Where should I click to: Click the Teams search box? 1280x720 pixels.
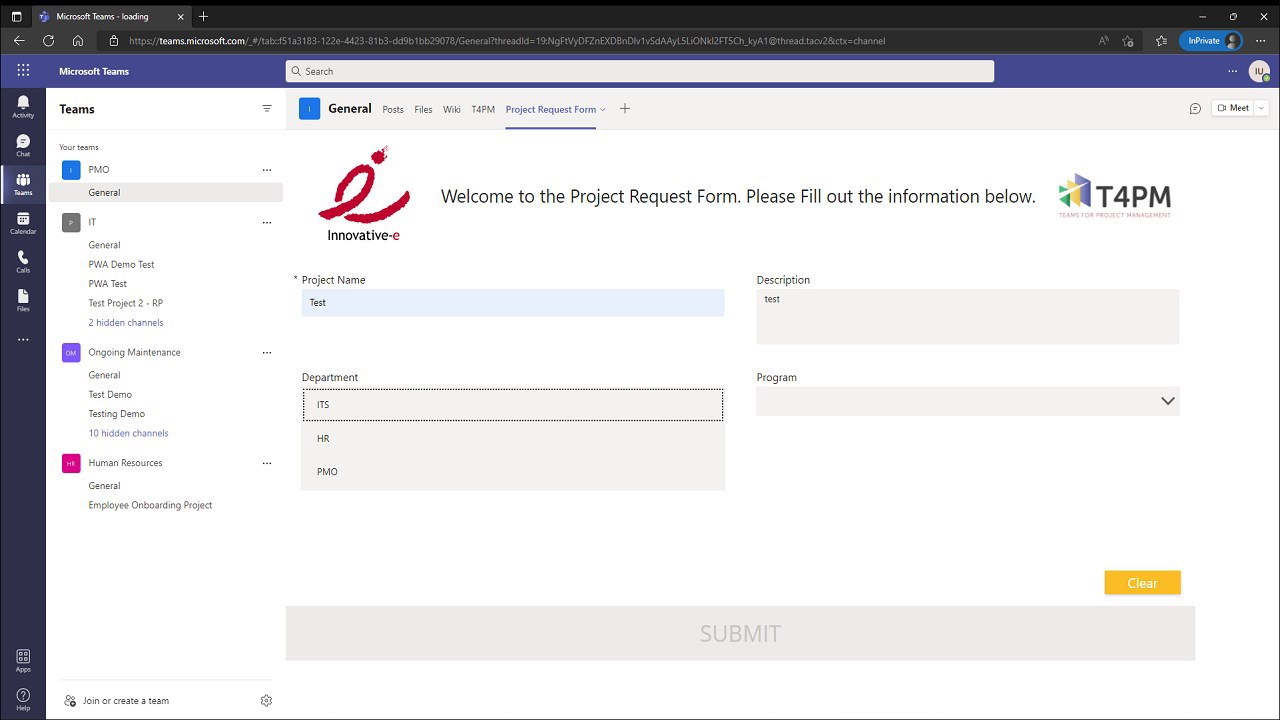[640, 71]
